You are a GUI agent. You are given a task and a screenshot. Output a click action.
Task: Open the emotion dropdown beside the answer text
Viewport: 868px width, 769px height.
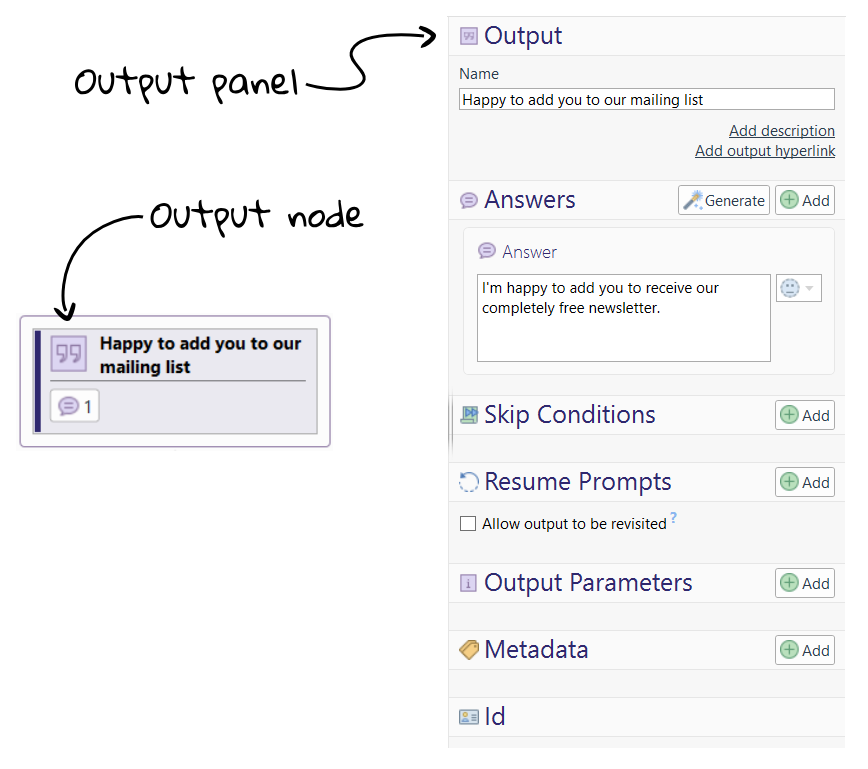point(798,288)
